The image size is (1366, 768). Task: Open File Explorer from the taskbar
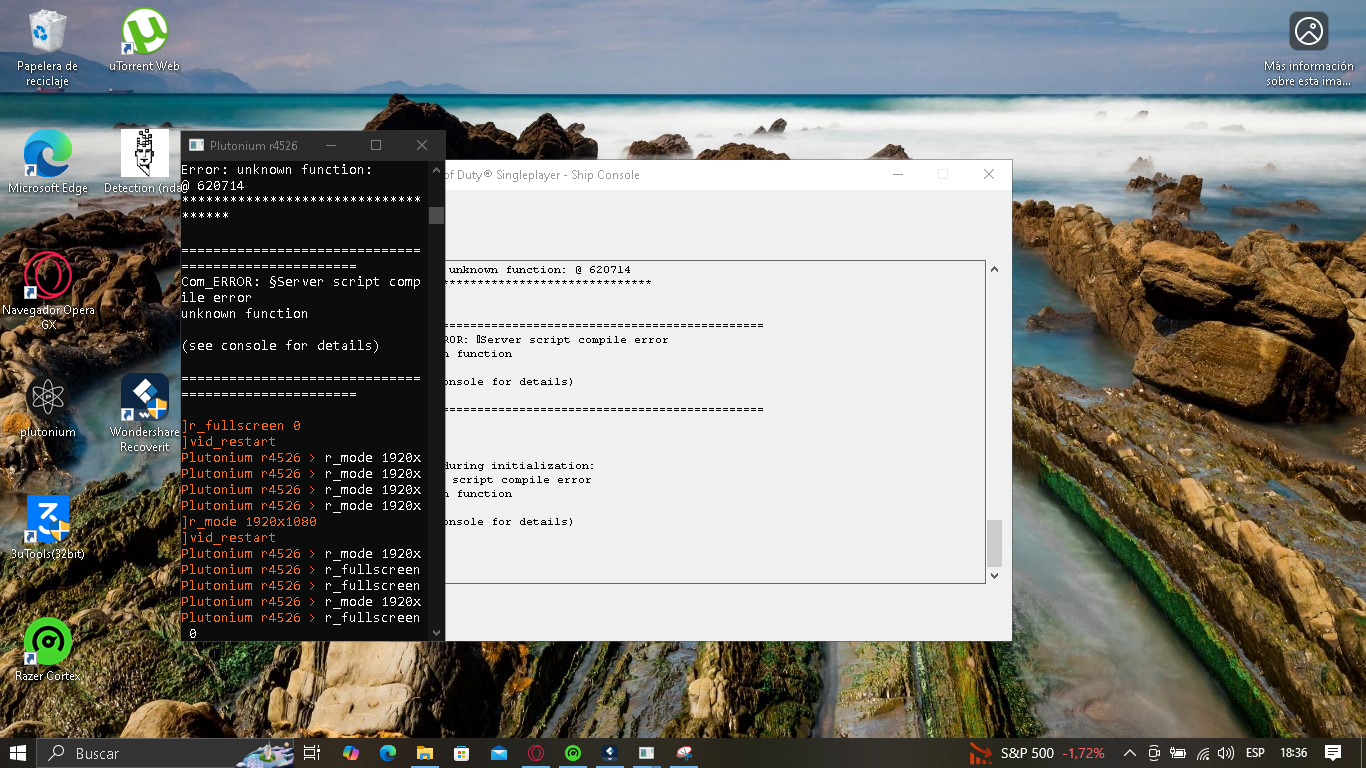click(x=424, y=753)
